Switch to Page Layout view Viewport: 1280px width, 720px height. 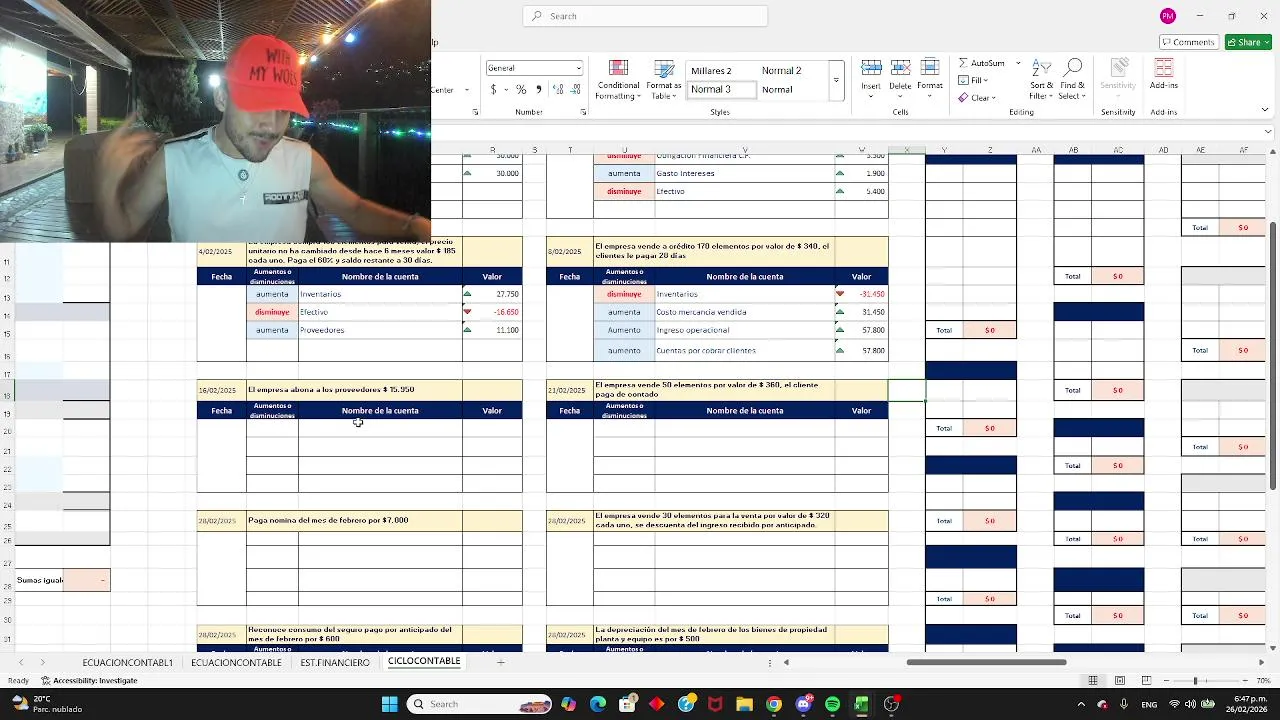(1120, 681)
